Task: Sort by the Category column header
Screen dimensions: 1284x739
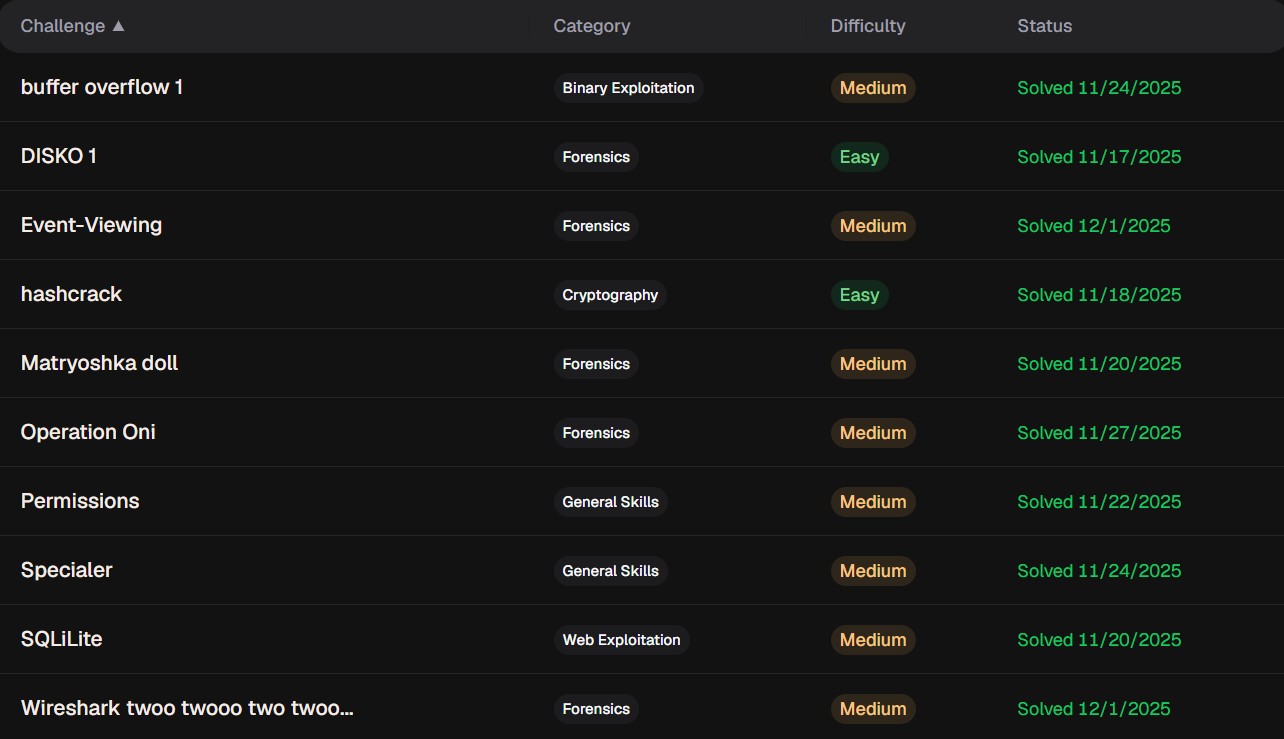Action: coord(592,26)
